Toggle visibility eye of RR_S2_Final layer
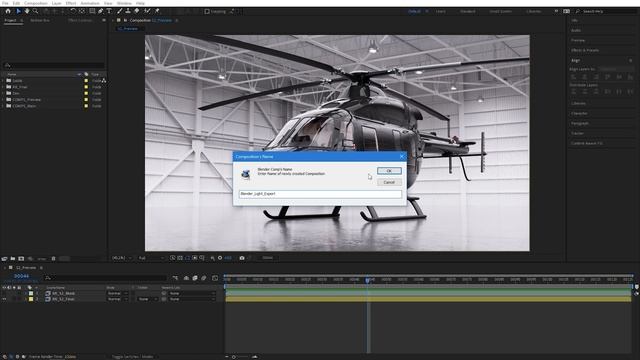Image resolution: width=640 pixels, height=360 pixels. tap(4, 299)
